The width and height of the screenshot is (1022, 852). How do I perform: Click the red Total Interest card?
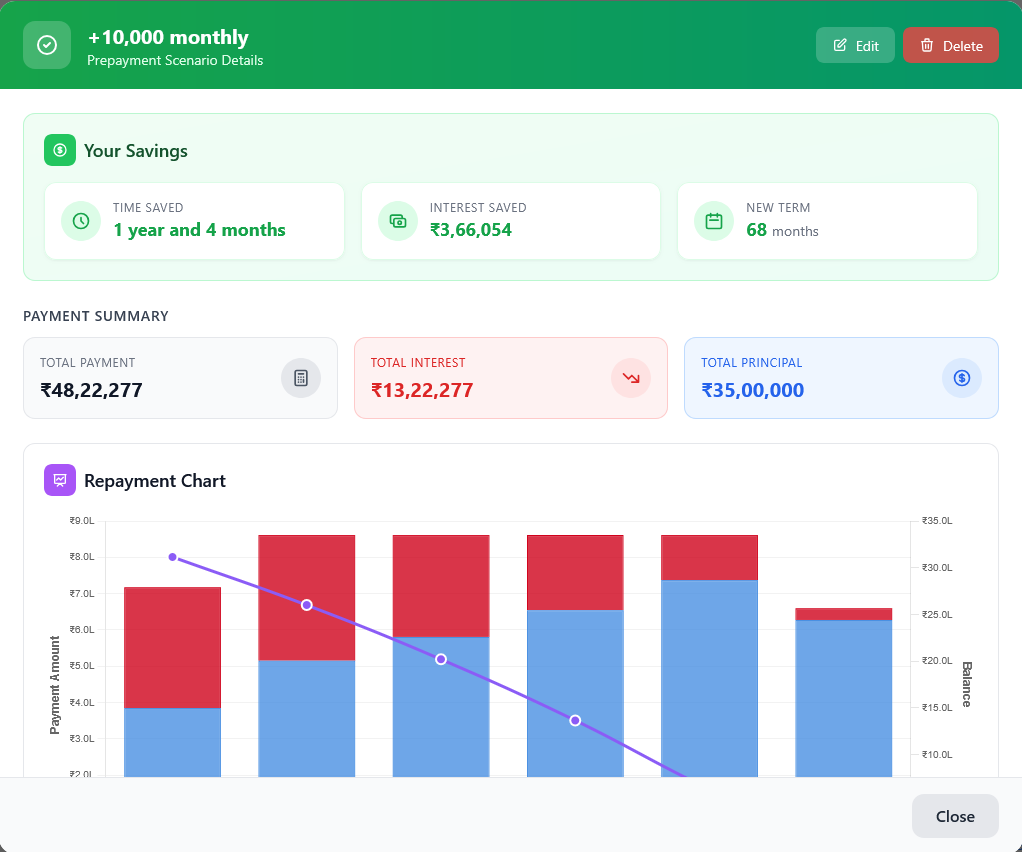click(511, 378)
